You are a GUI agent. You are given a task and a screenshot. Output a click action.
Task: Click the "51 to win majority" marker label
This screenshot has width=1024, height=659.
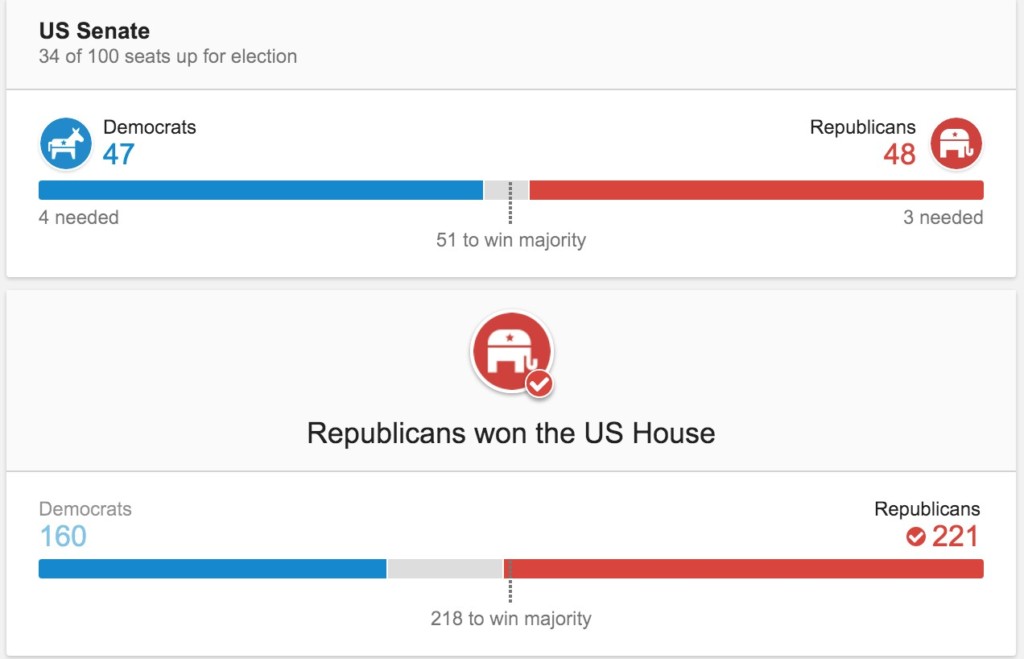click(x=511, y=240)
